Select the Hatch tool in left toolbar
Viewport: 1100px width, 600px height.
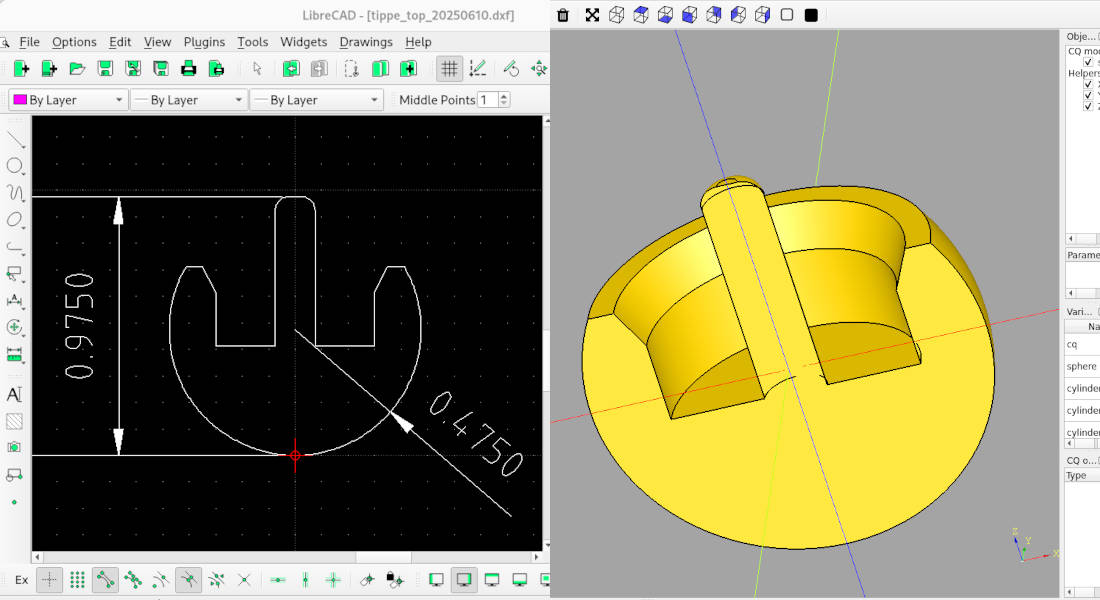point(14,421)
